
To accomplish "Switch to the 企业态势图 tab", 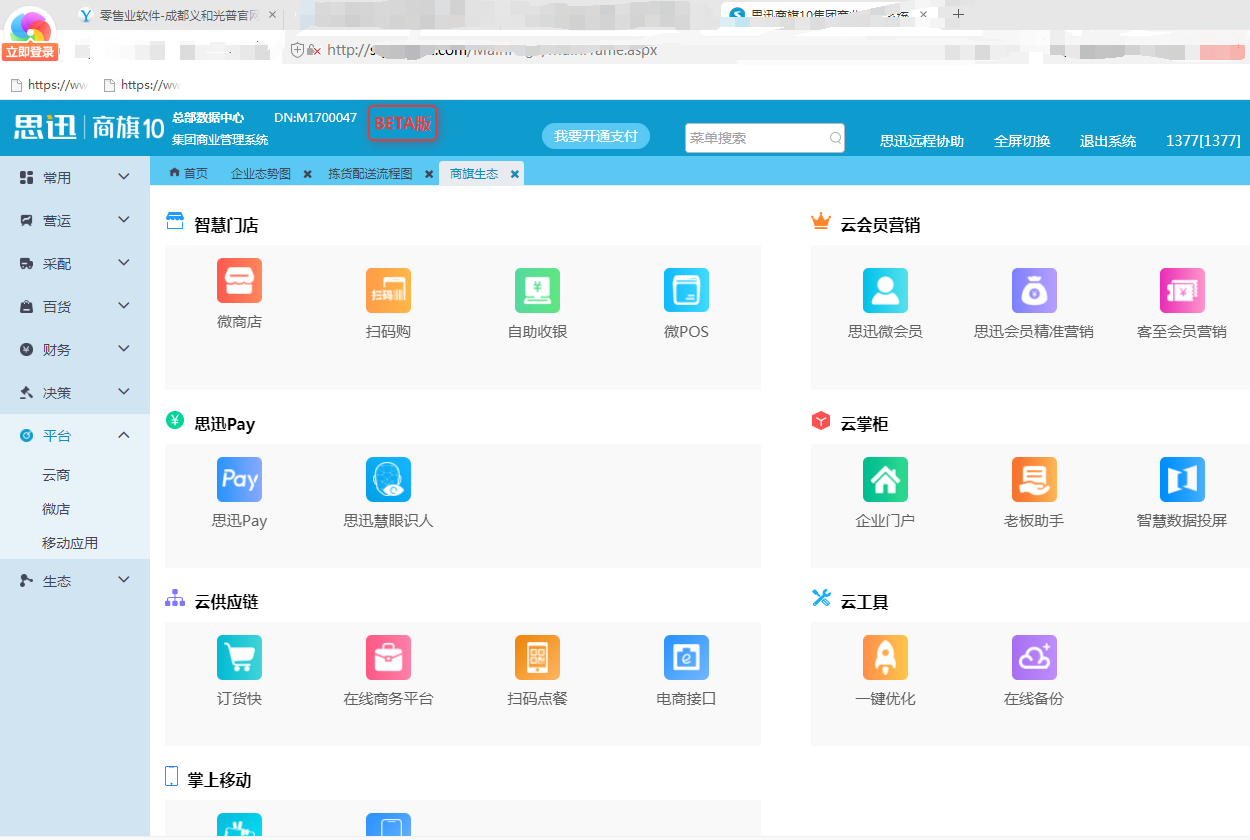I will click(262, 172).
